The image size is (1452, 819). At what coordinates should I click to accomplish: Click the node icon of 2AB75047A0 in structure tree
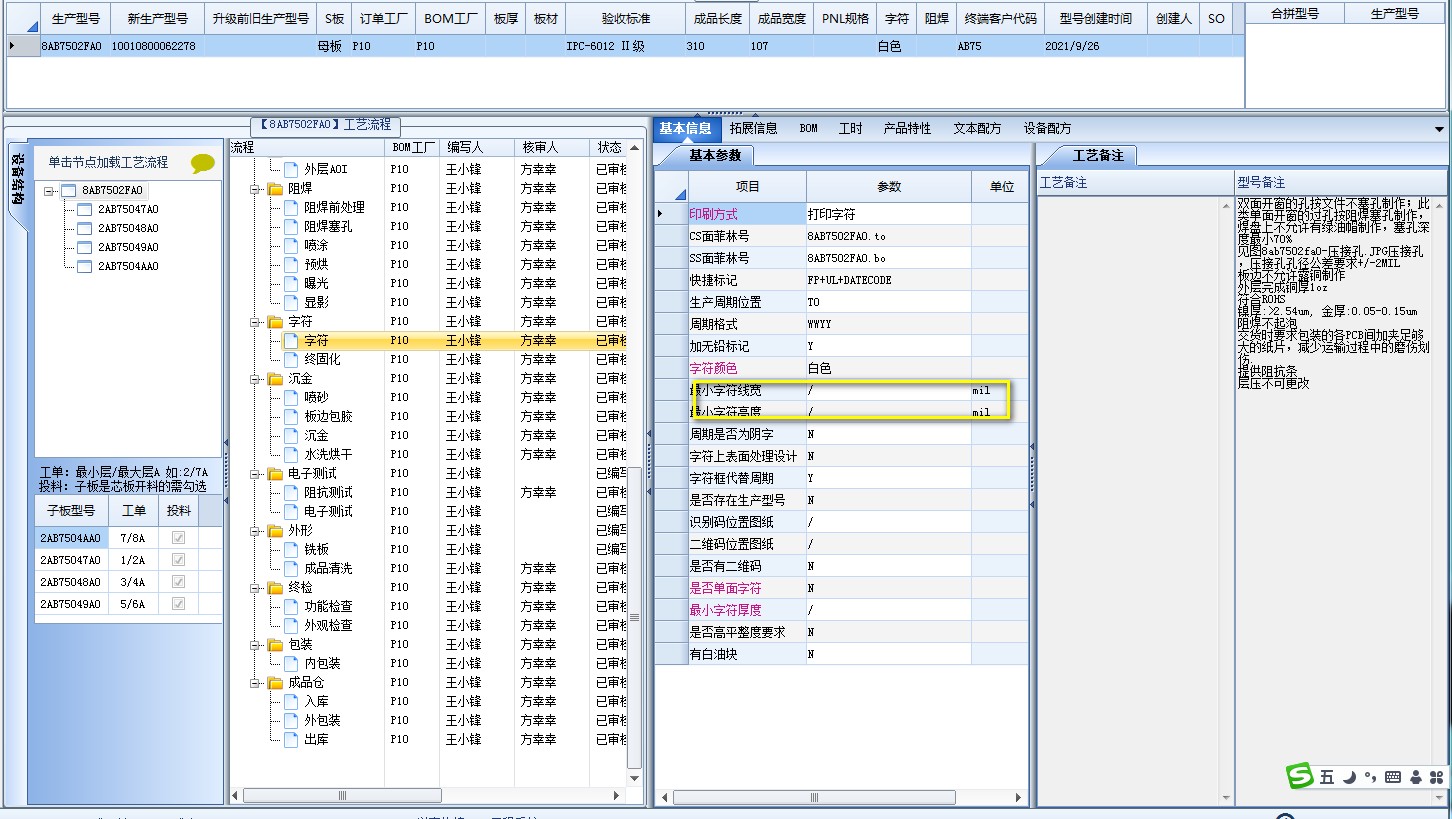click(85, 210)
